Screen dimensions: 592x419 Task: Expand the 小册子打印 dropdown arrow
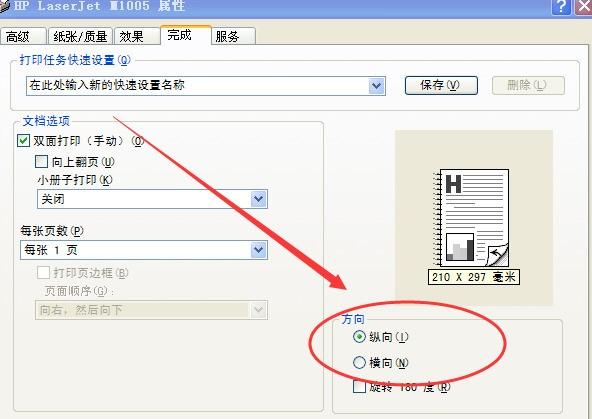pyautogui.click(x=259, y=199)
